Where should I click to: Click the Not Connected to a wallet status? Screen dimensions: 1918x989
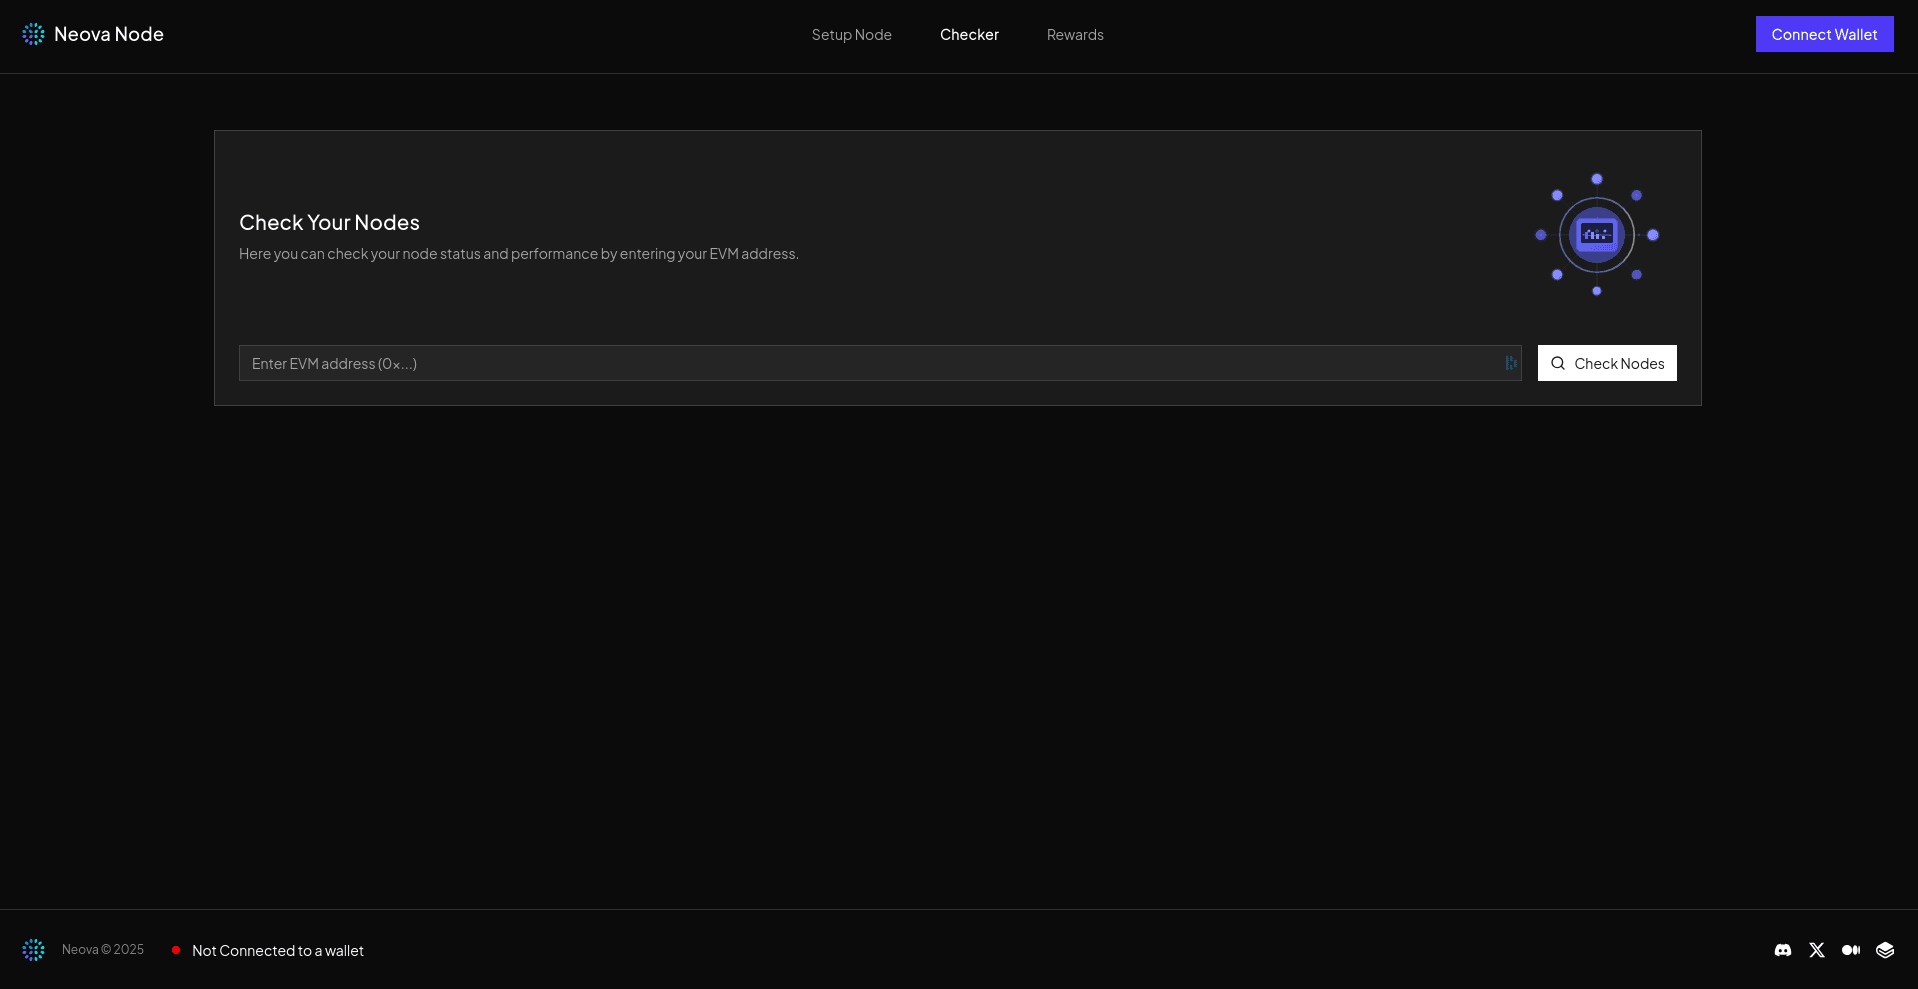pyautogui.click(x=278, y=951)
